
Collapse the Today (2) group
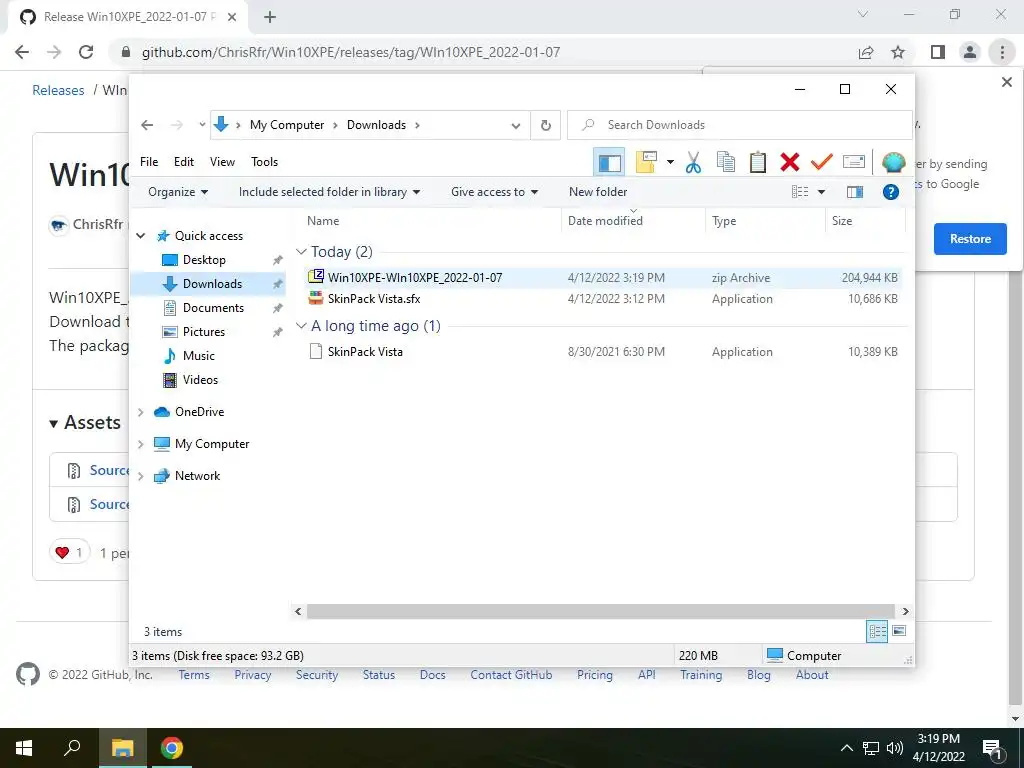click(301, 251)
